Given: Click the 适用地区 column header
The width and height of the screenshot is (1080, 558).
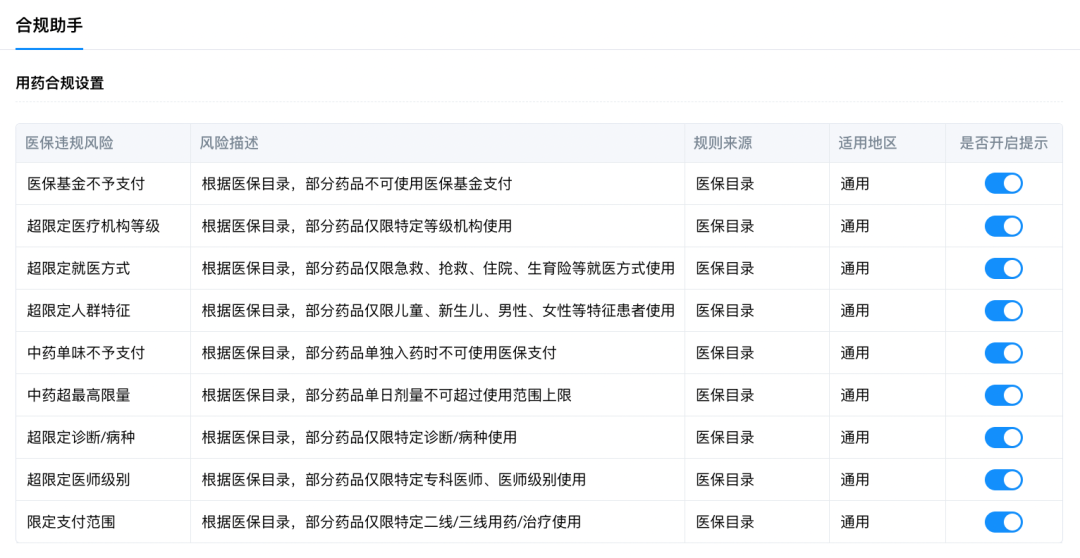Looking at the screenshot, I should (867, 143).
